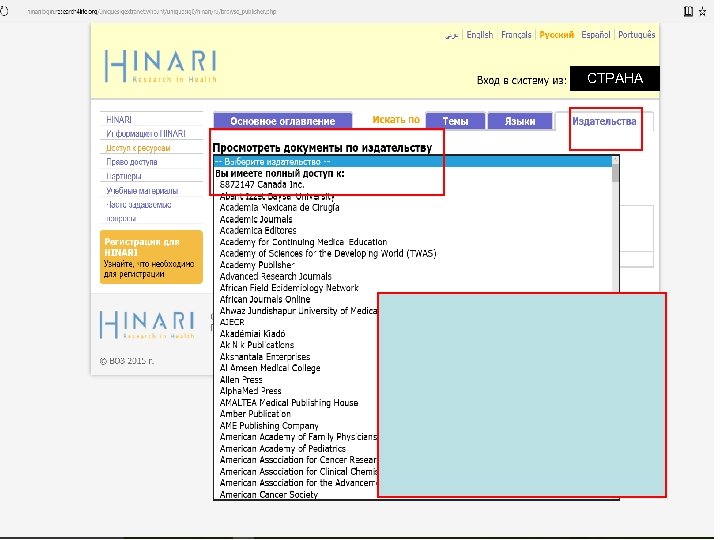720x540 pixels.
Task: Switch language to Español
Action: 596,35
